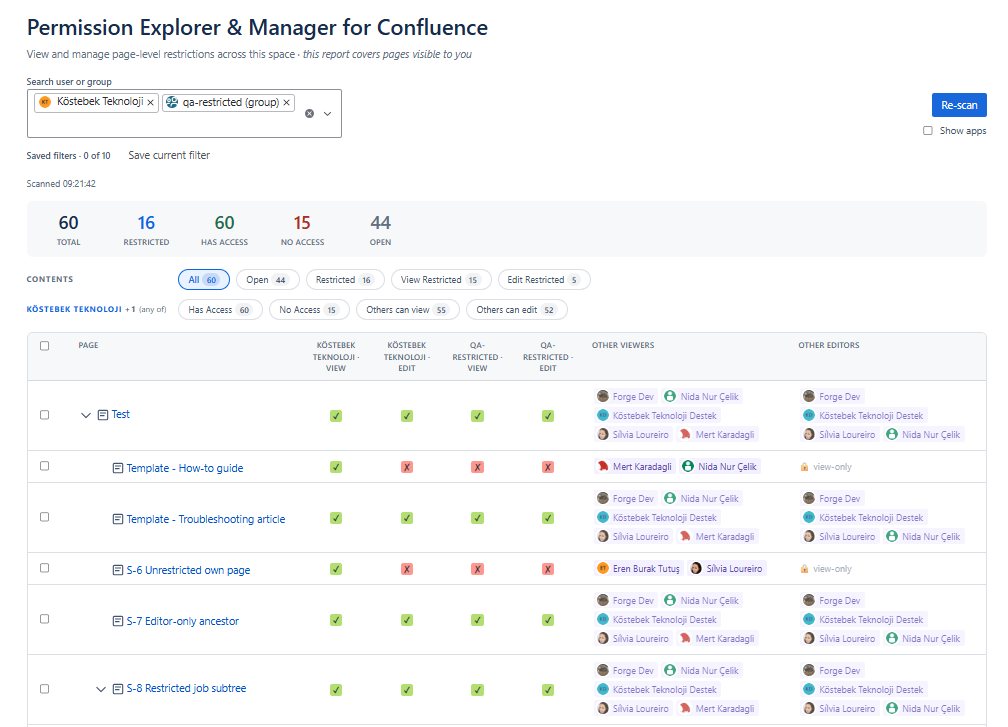1008x727 pixels.
Task: Click the Re-scan button
Action: [959, 105]
